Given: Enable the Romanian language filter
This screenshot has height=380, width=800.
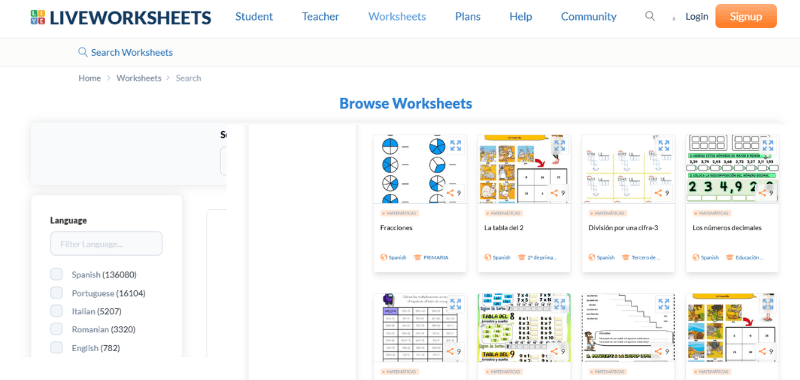Looking at the screenshot, I should [x=56, y=329].
